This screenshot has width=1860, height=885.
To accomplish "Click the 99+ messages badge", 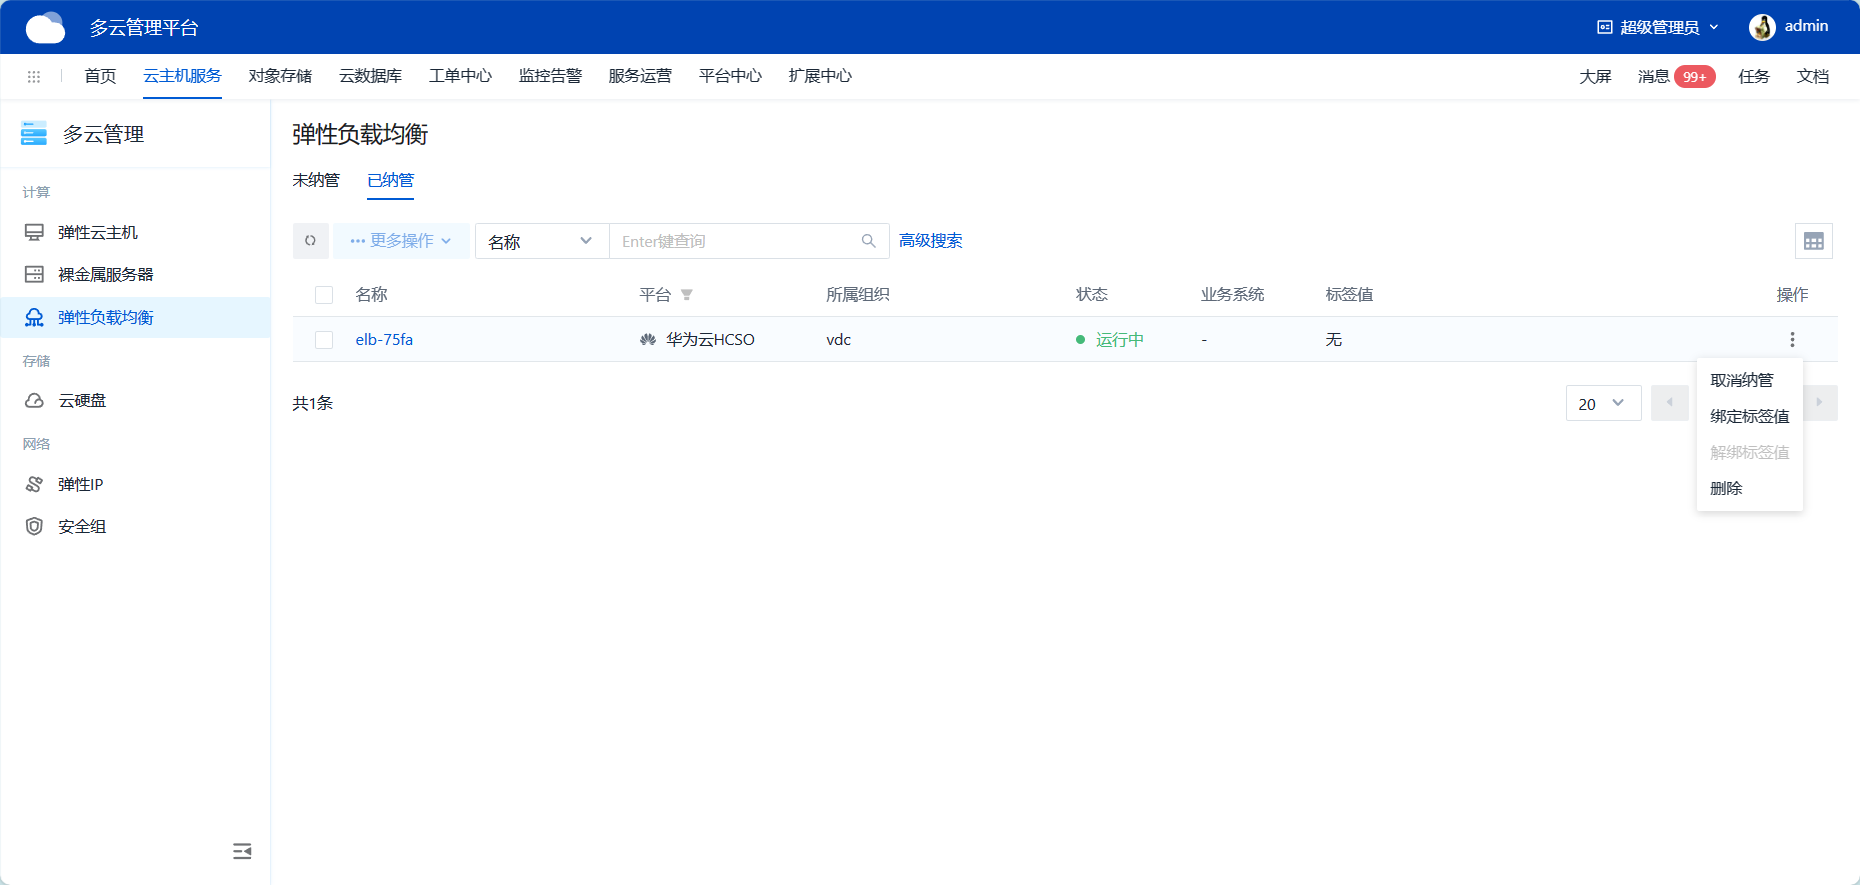I will point(1695,77).
